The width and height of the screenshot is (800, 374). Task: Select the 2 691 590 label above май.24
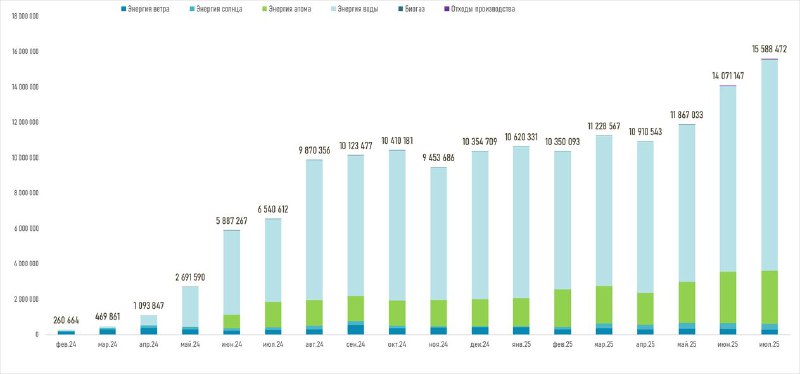[190, 278]
